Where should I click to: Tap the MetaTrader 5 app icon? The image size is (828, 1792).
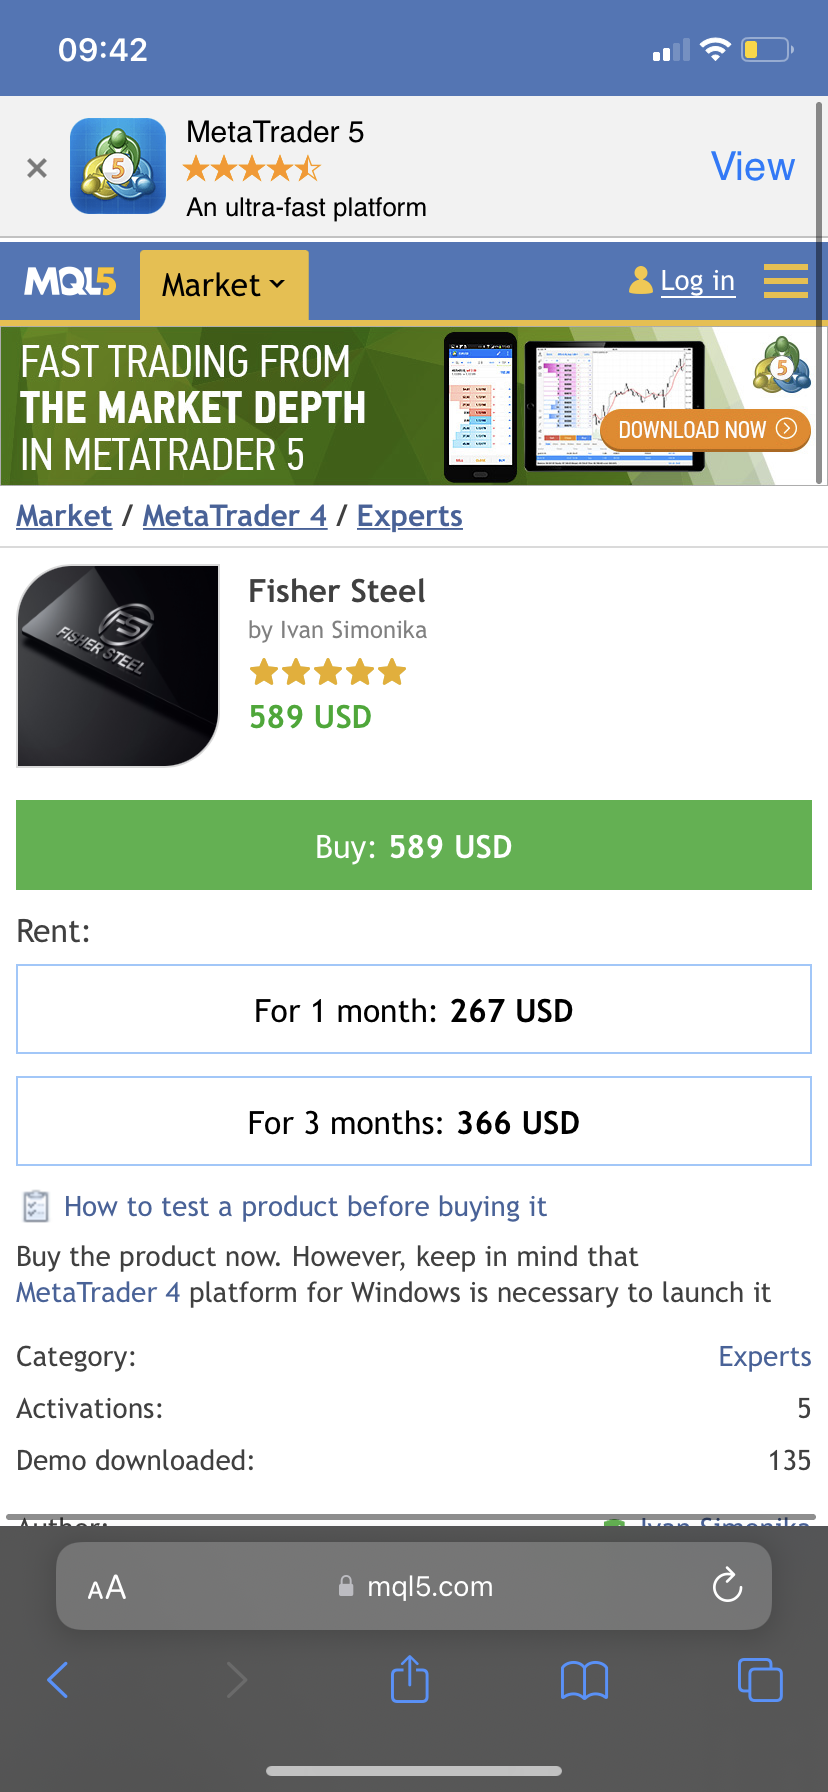click(118, 166)
